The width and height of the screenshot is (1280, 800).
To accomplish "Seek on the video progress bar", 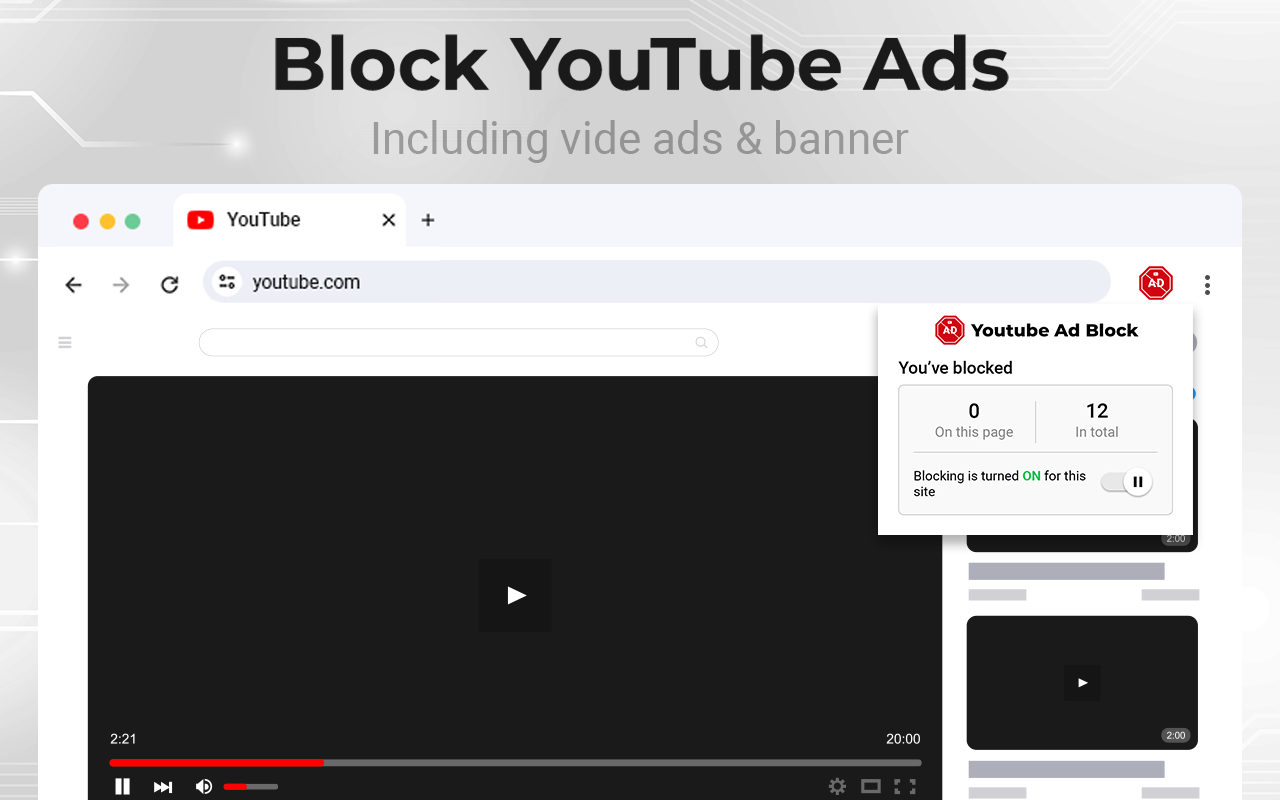I will tap(515, 763).
